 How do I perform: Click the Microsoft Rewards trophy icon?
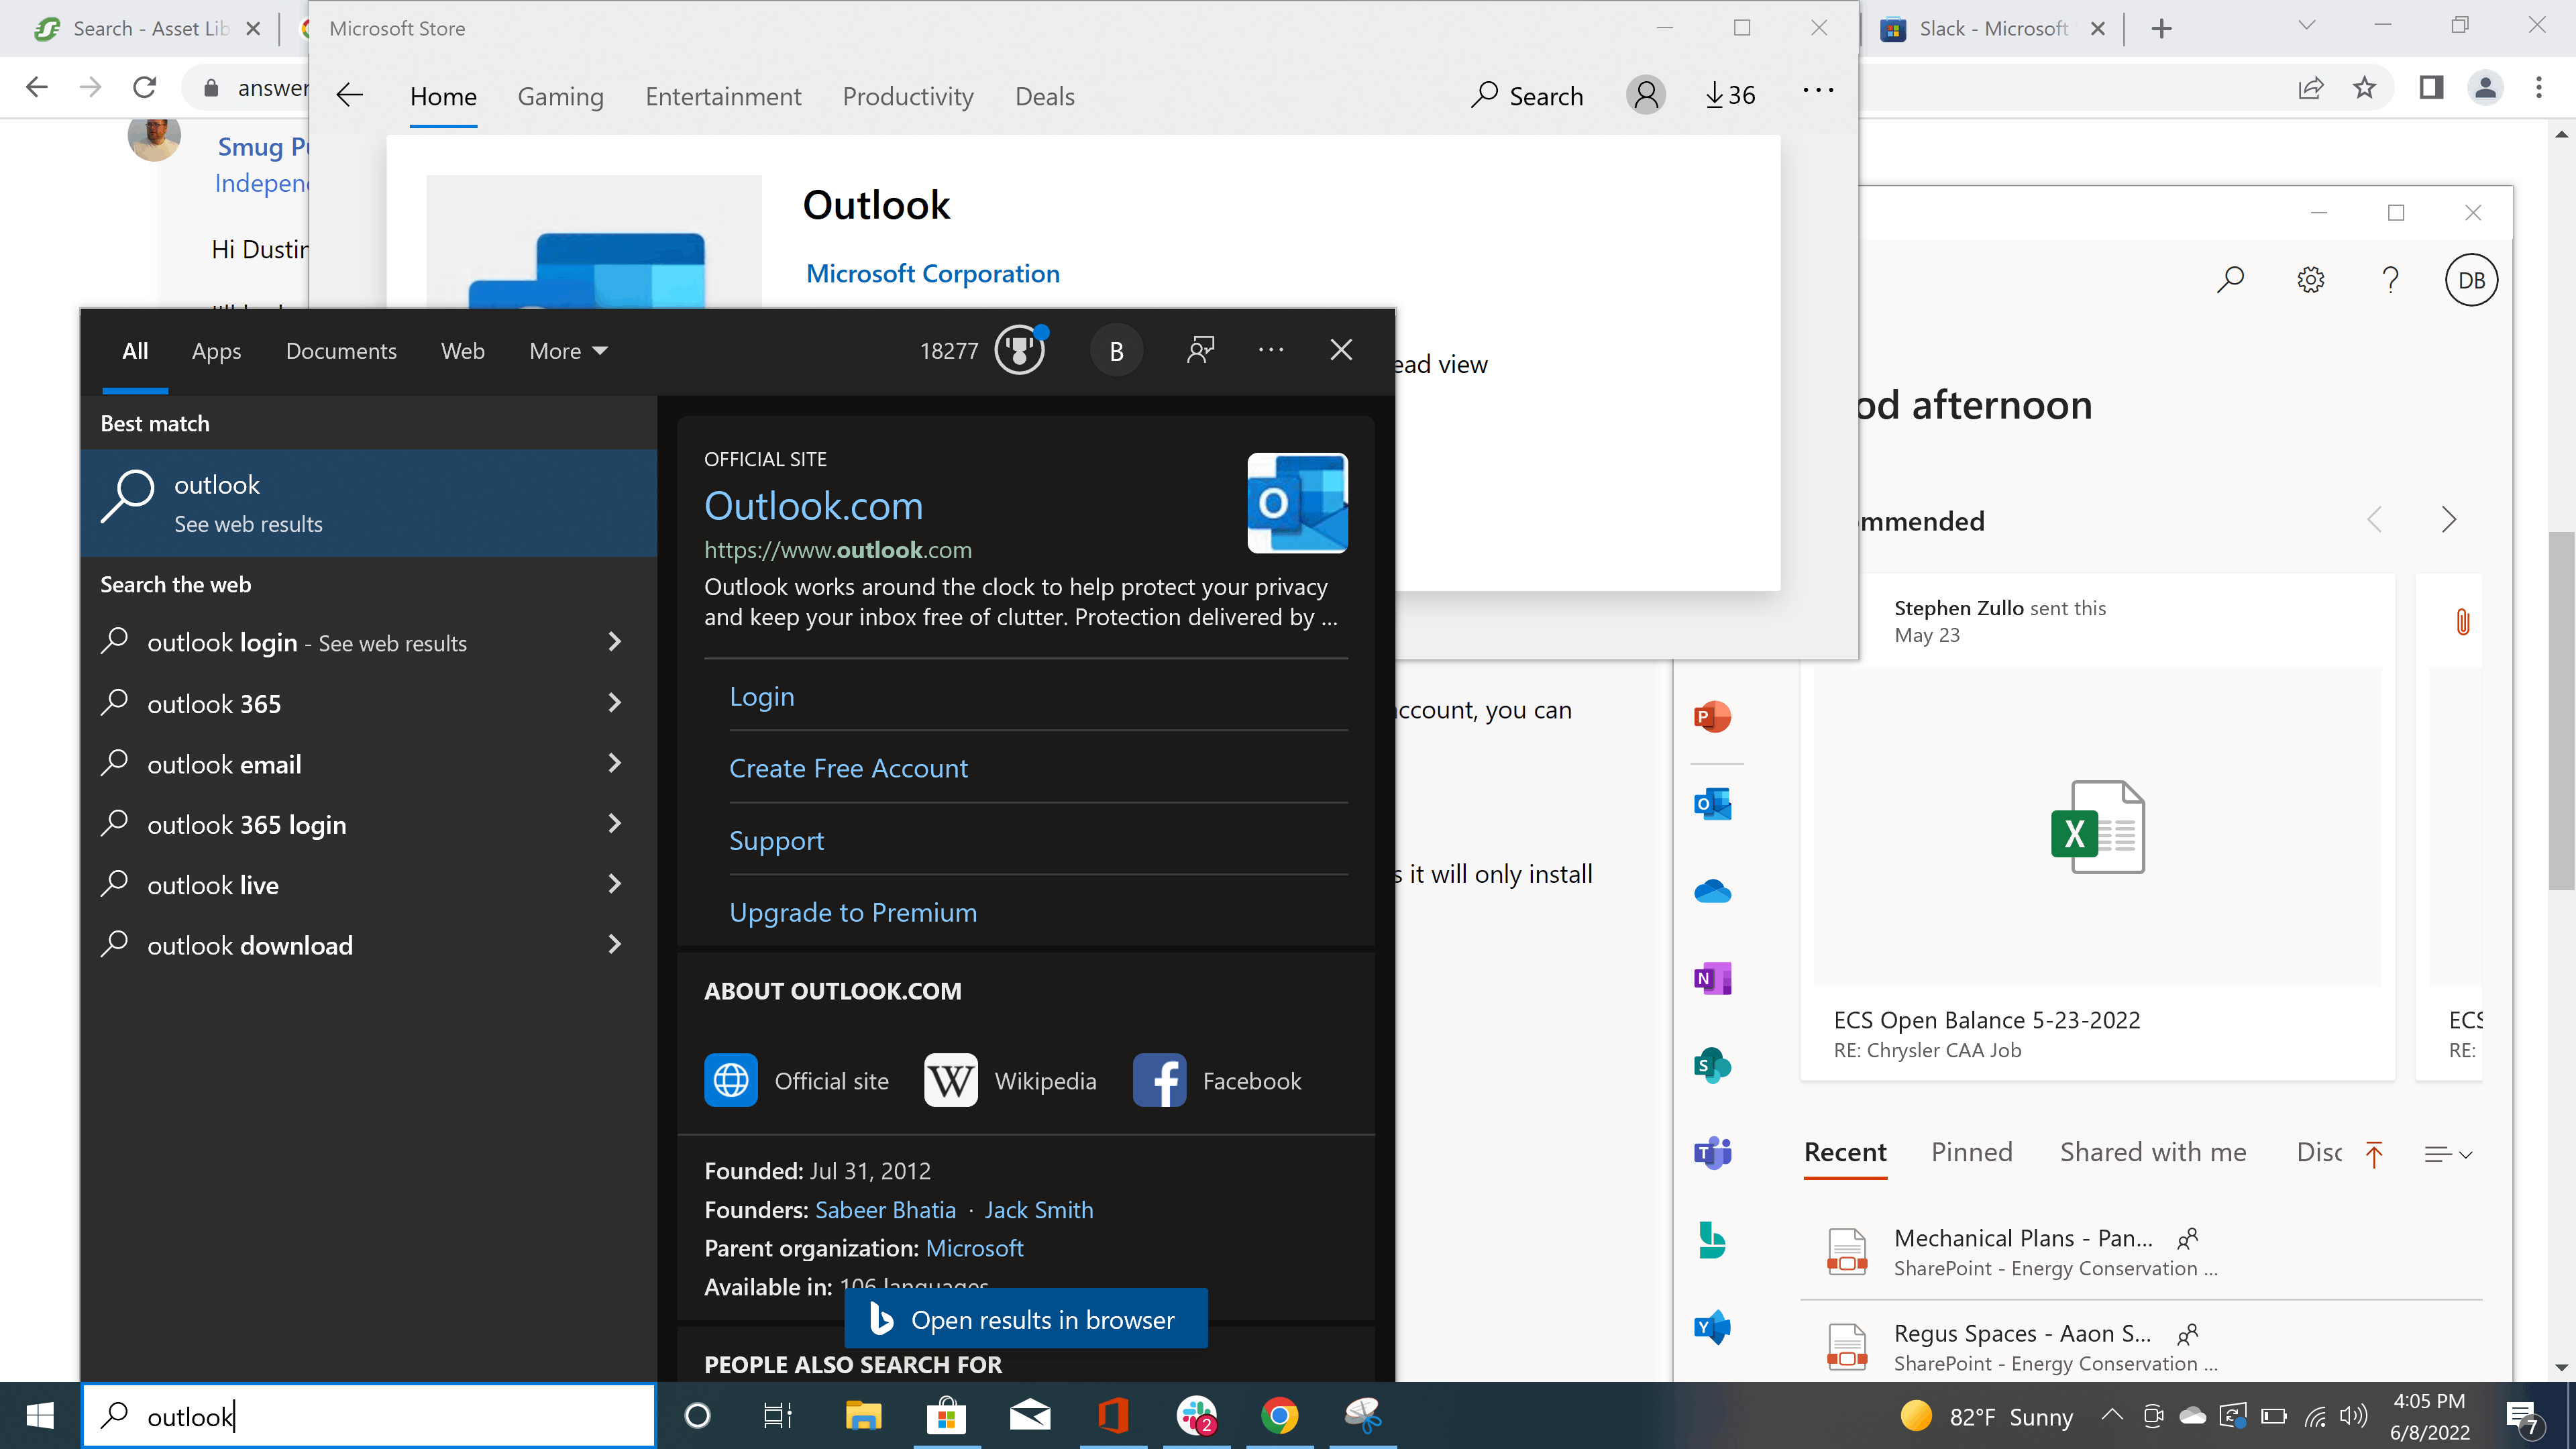1019,351
